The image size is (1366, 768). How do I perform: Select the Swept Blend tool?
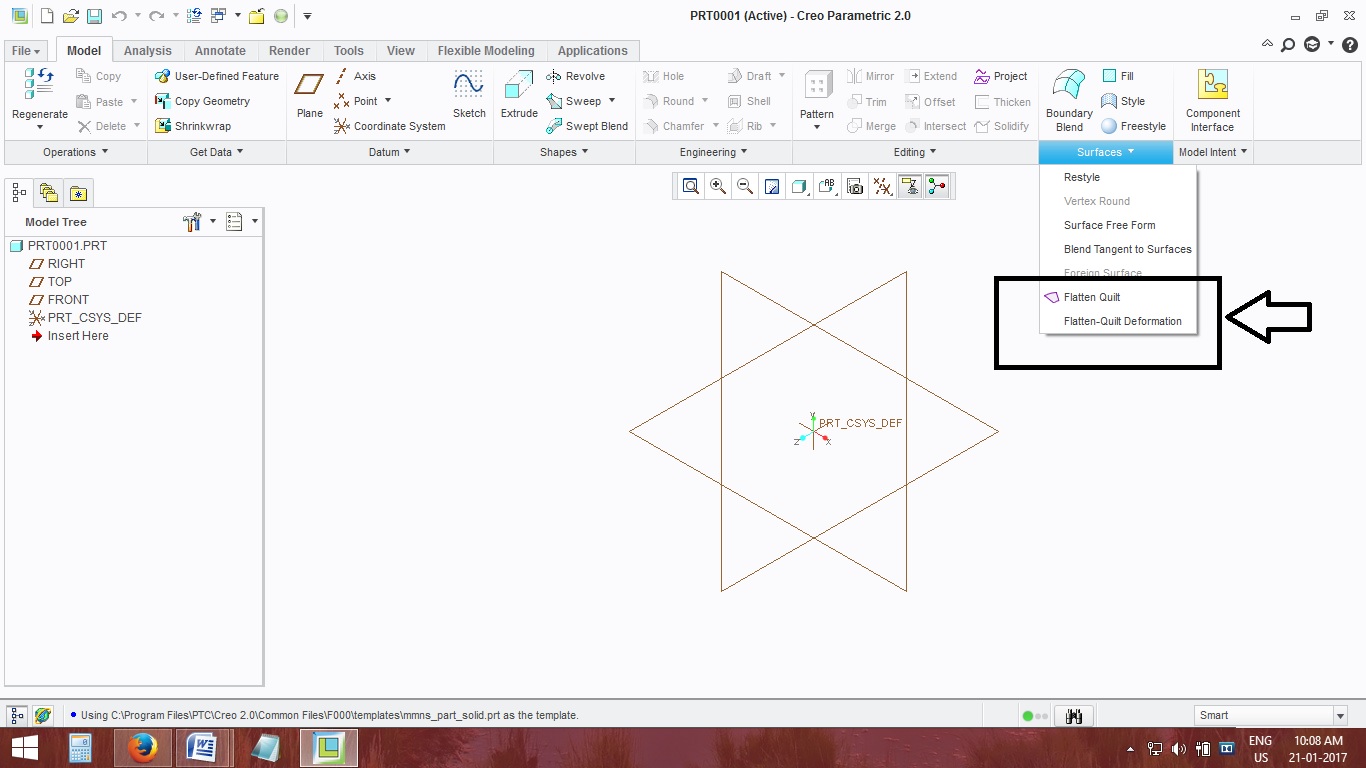pyautogui.click(x=587, y=126)
